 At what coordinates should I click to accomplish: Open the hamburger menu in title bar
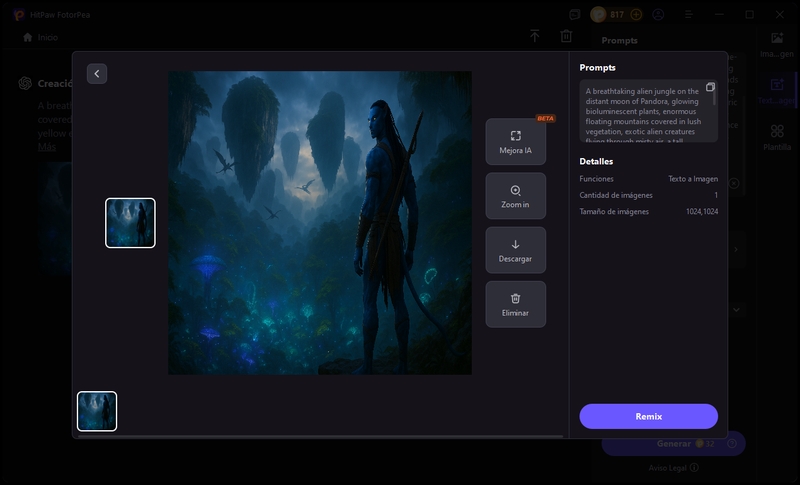coord(688,15)
